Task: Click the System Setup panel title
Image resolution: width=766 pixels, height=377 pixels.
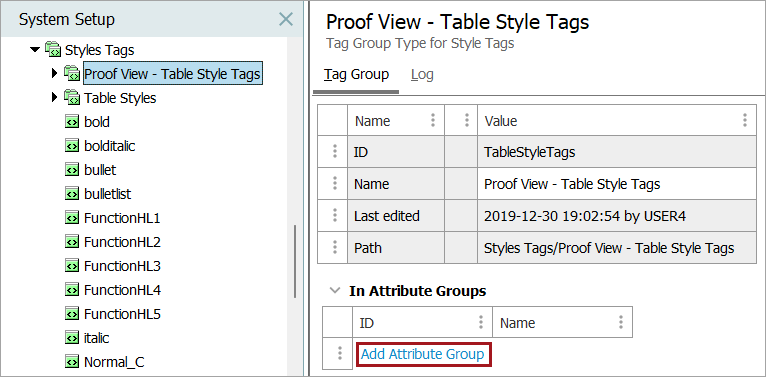Action: [67, 20]
